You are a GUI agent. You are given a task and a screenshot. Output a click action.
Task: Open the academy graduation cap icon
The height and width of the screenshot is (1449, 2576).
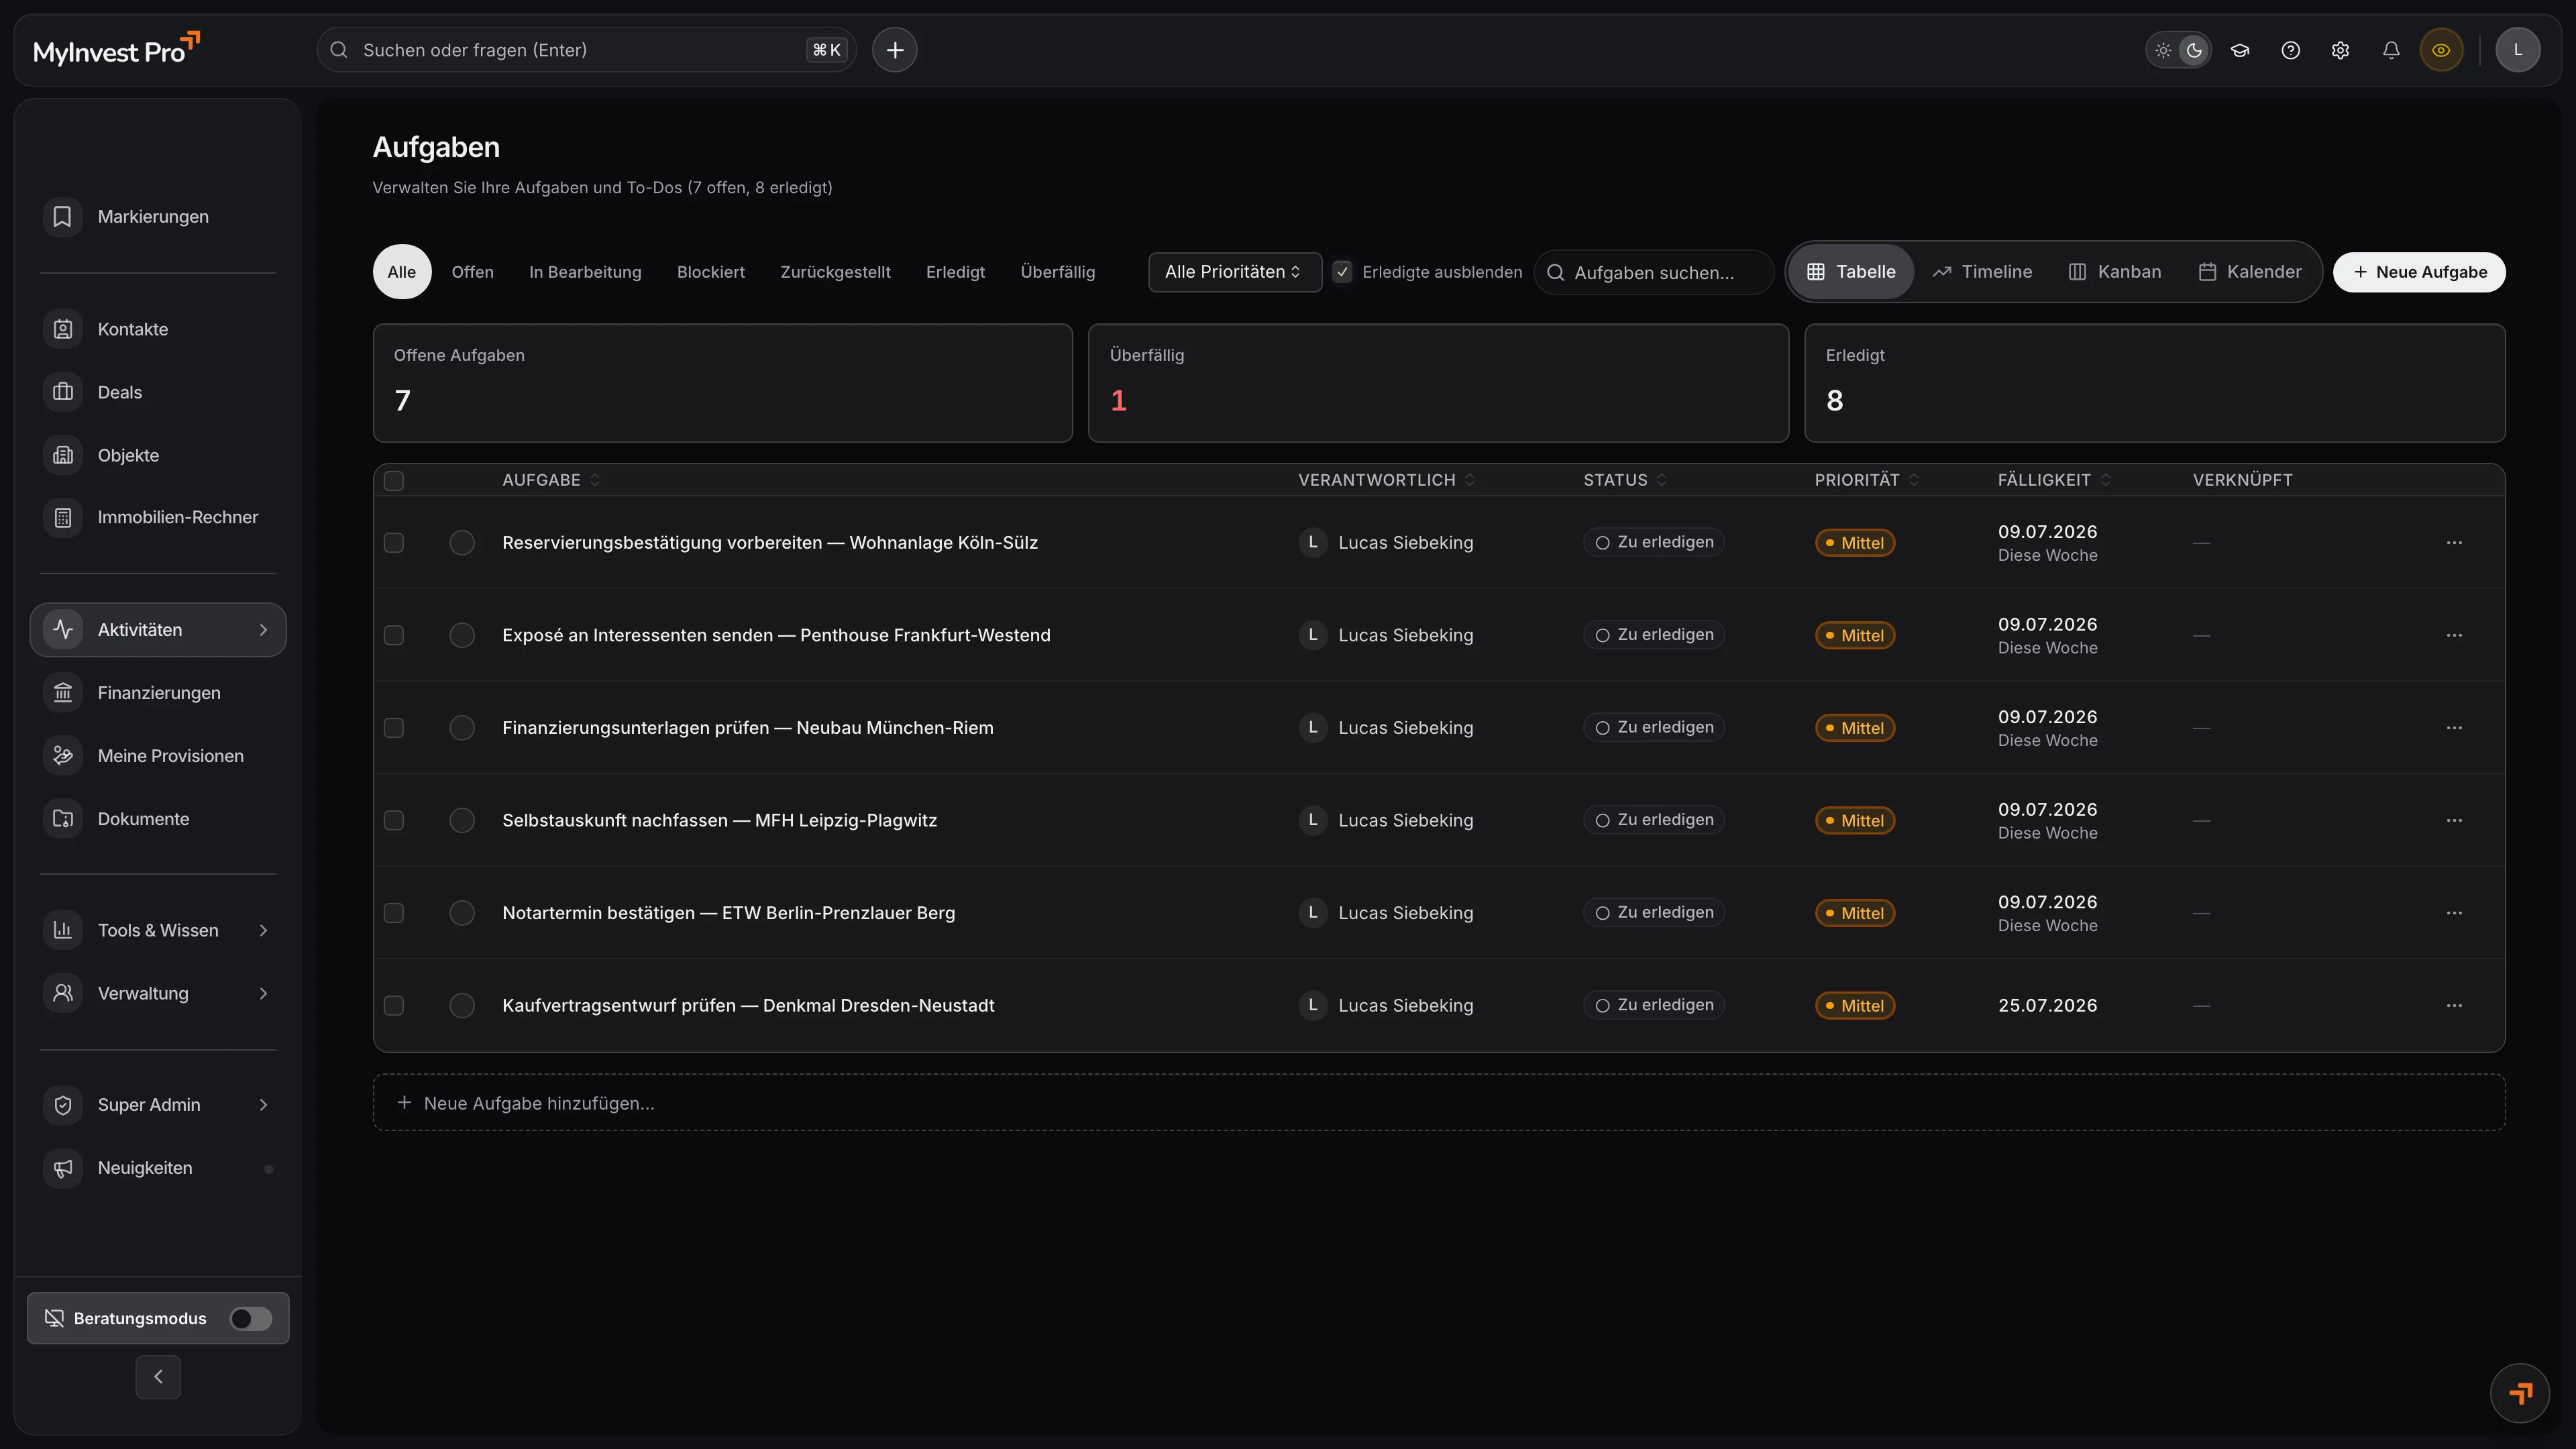click(x=2240, y=50)
